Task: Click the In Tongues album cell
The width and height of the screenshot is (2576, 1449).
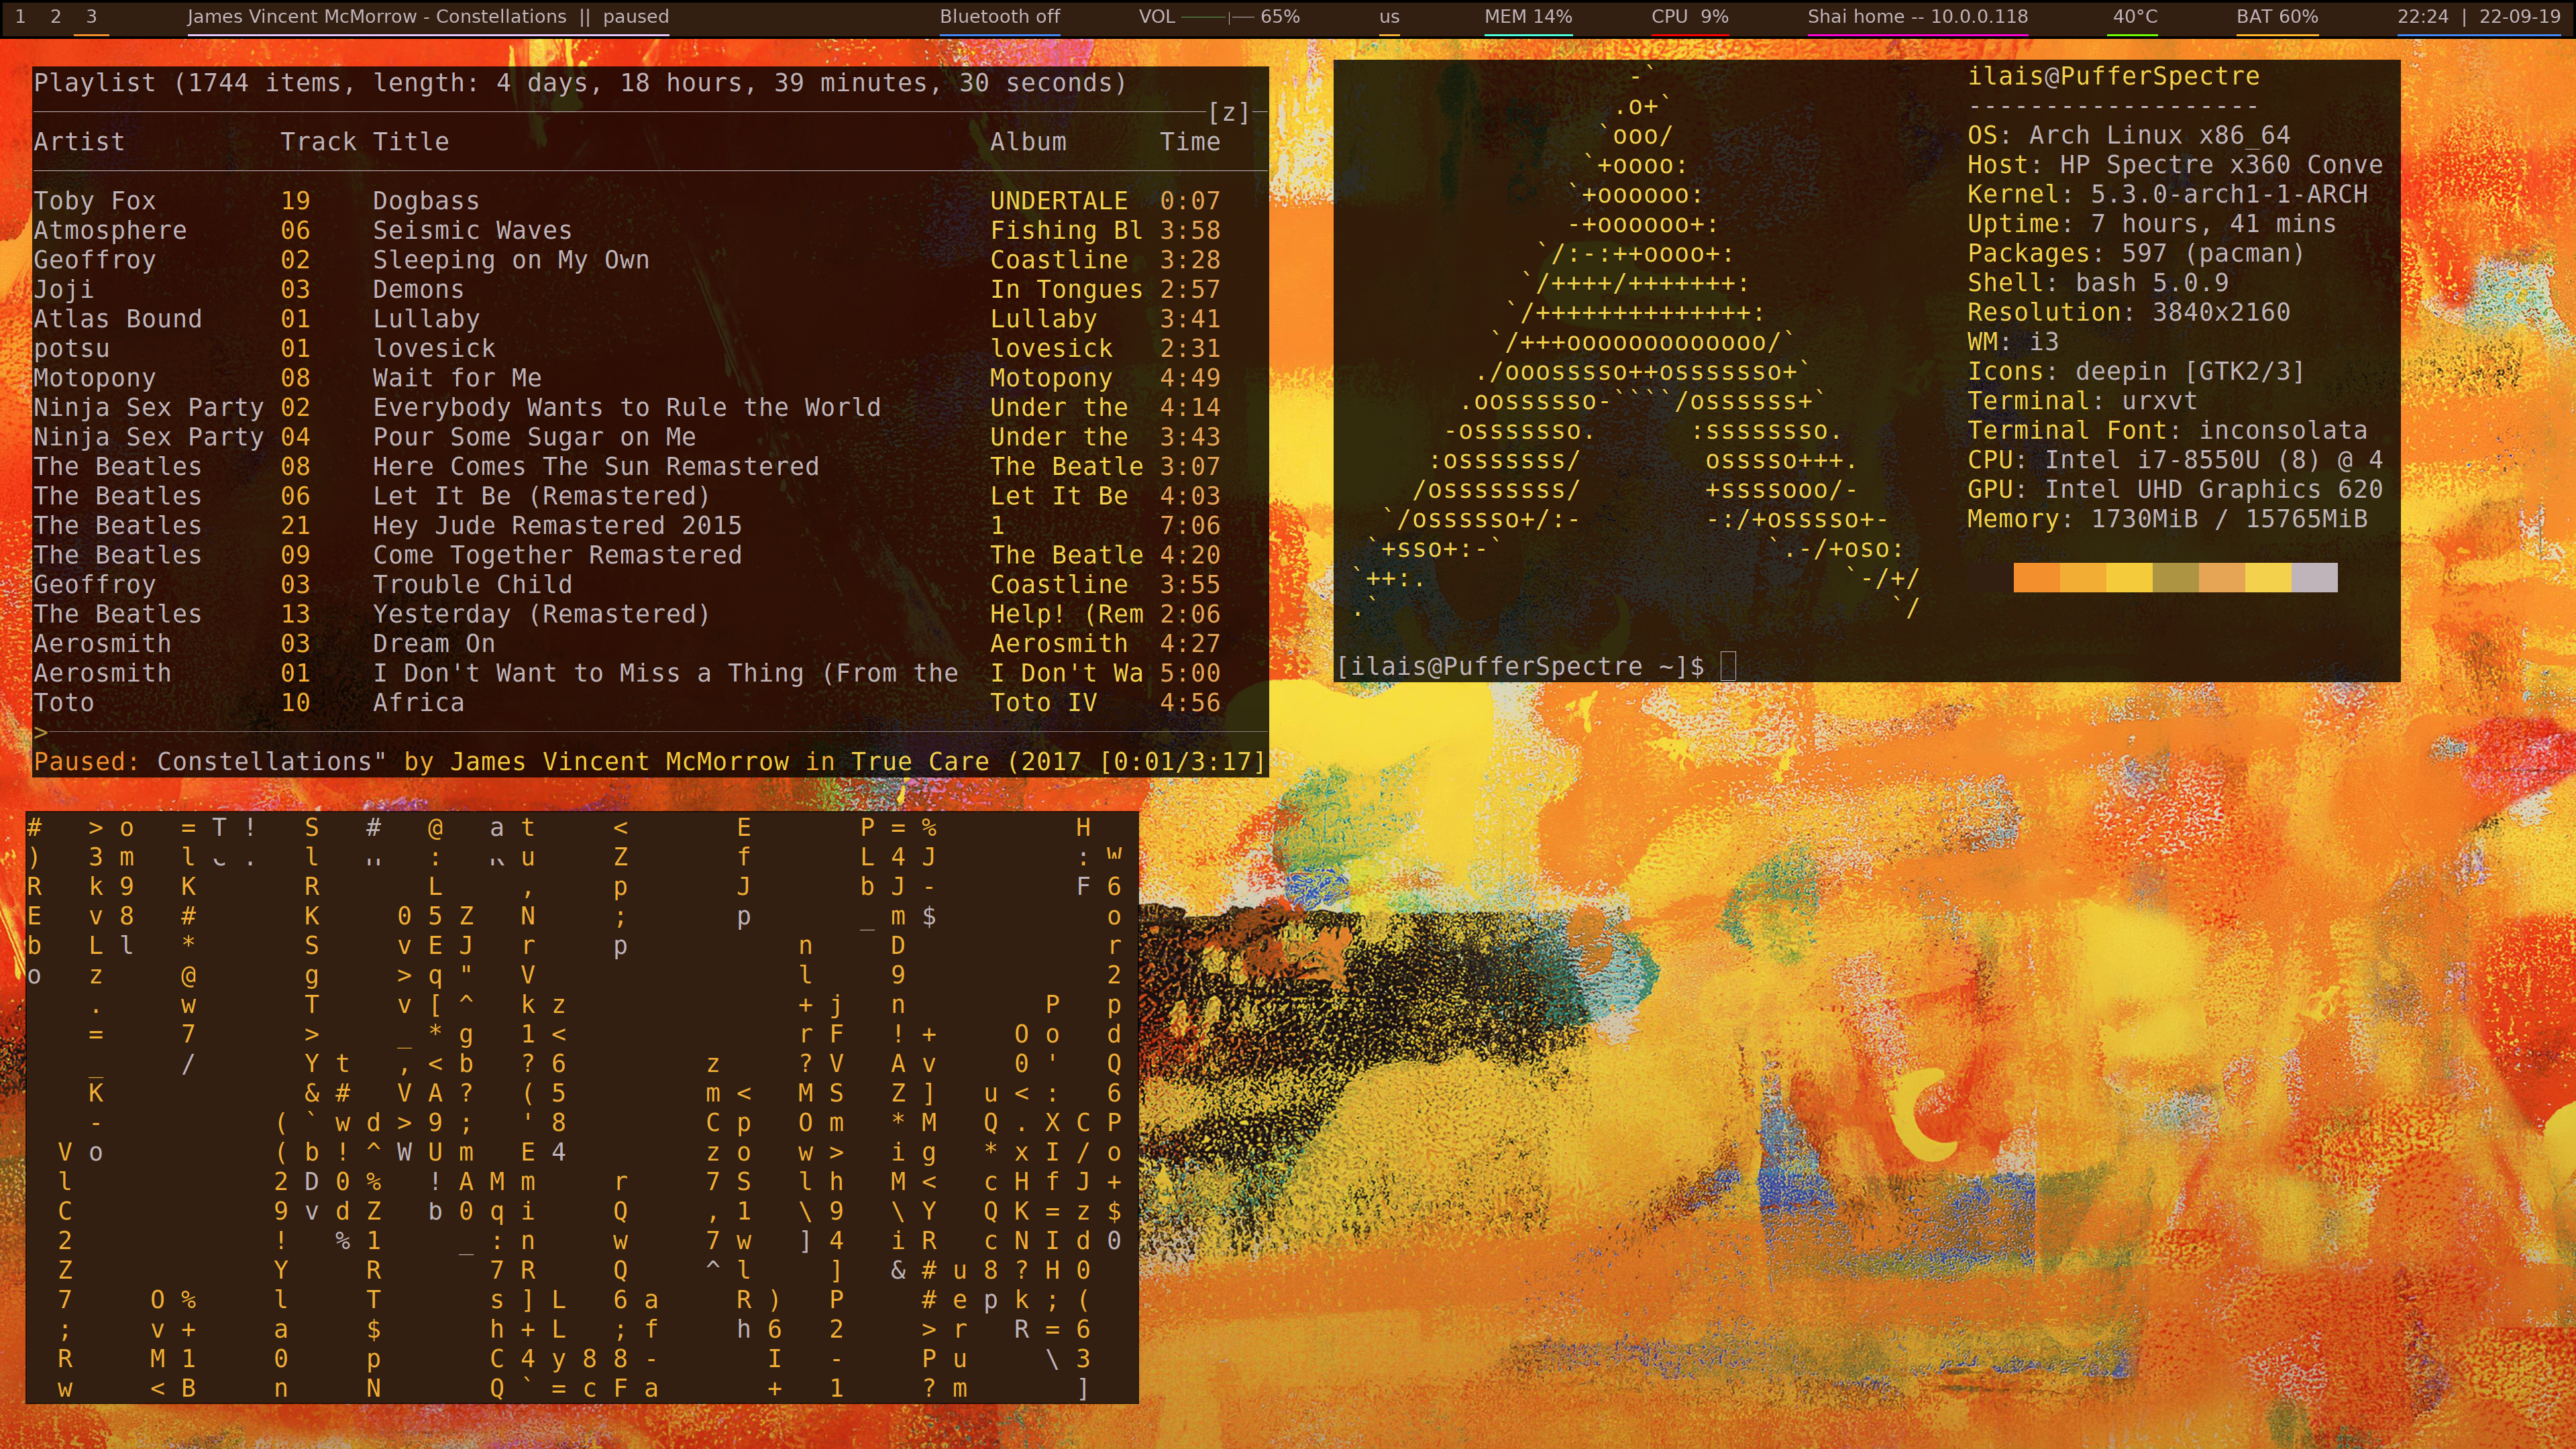Action: coord(1066,290)
